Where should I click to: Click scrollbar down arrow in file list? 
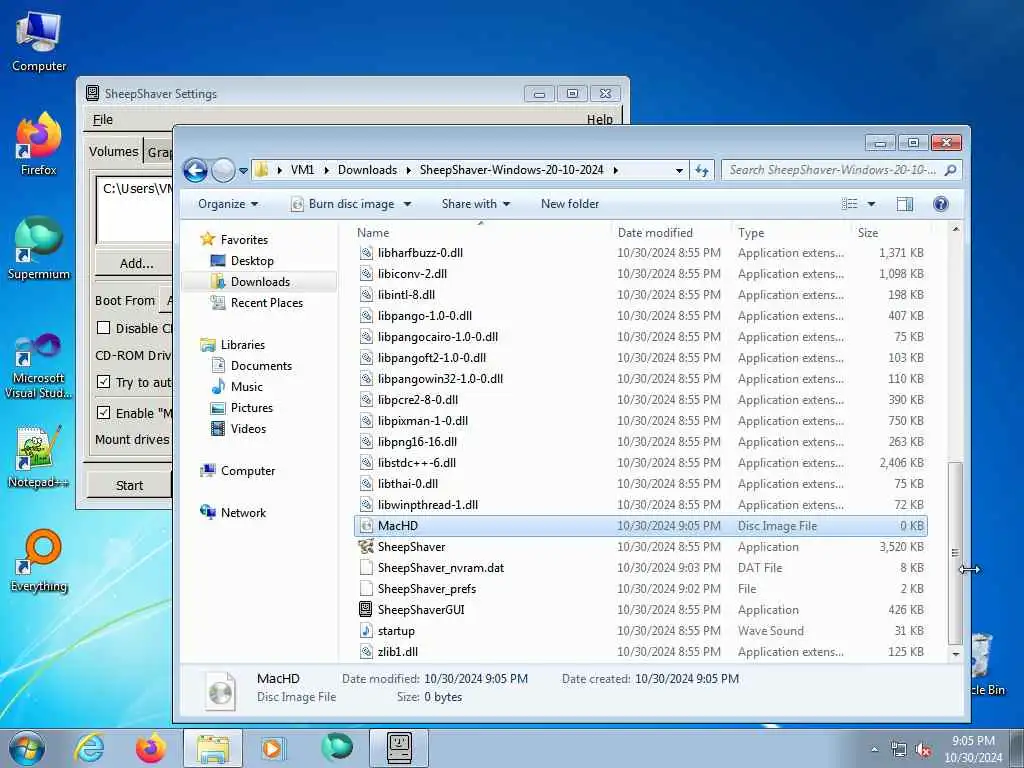pyautogui.click(x=955, y=654)
